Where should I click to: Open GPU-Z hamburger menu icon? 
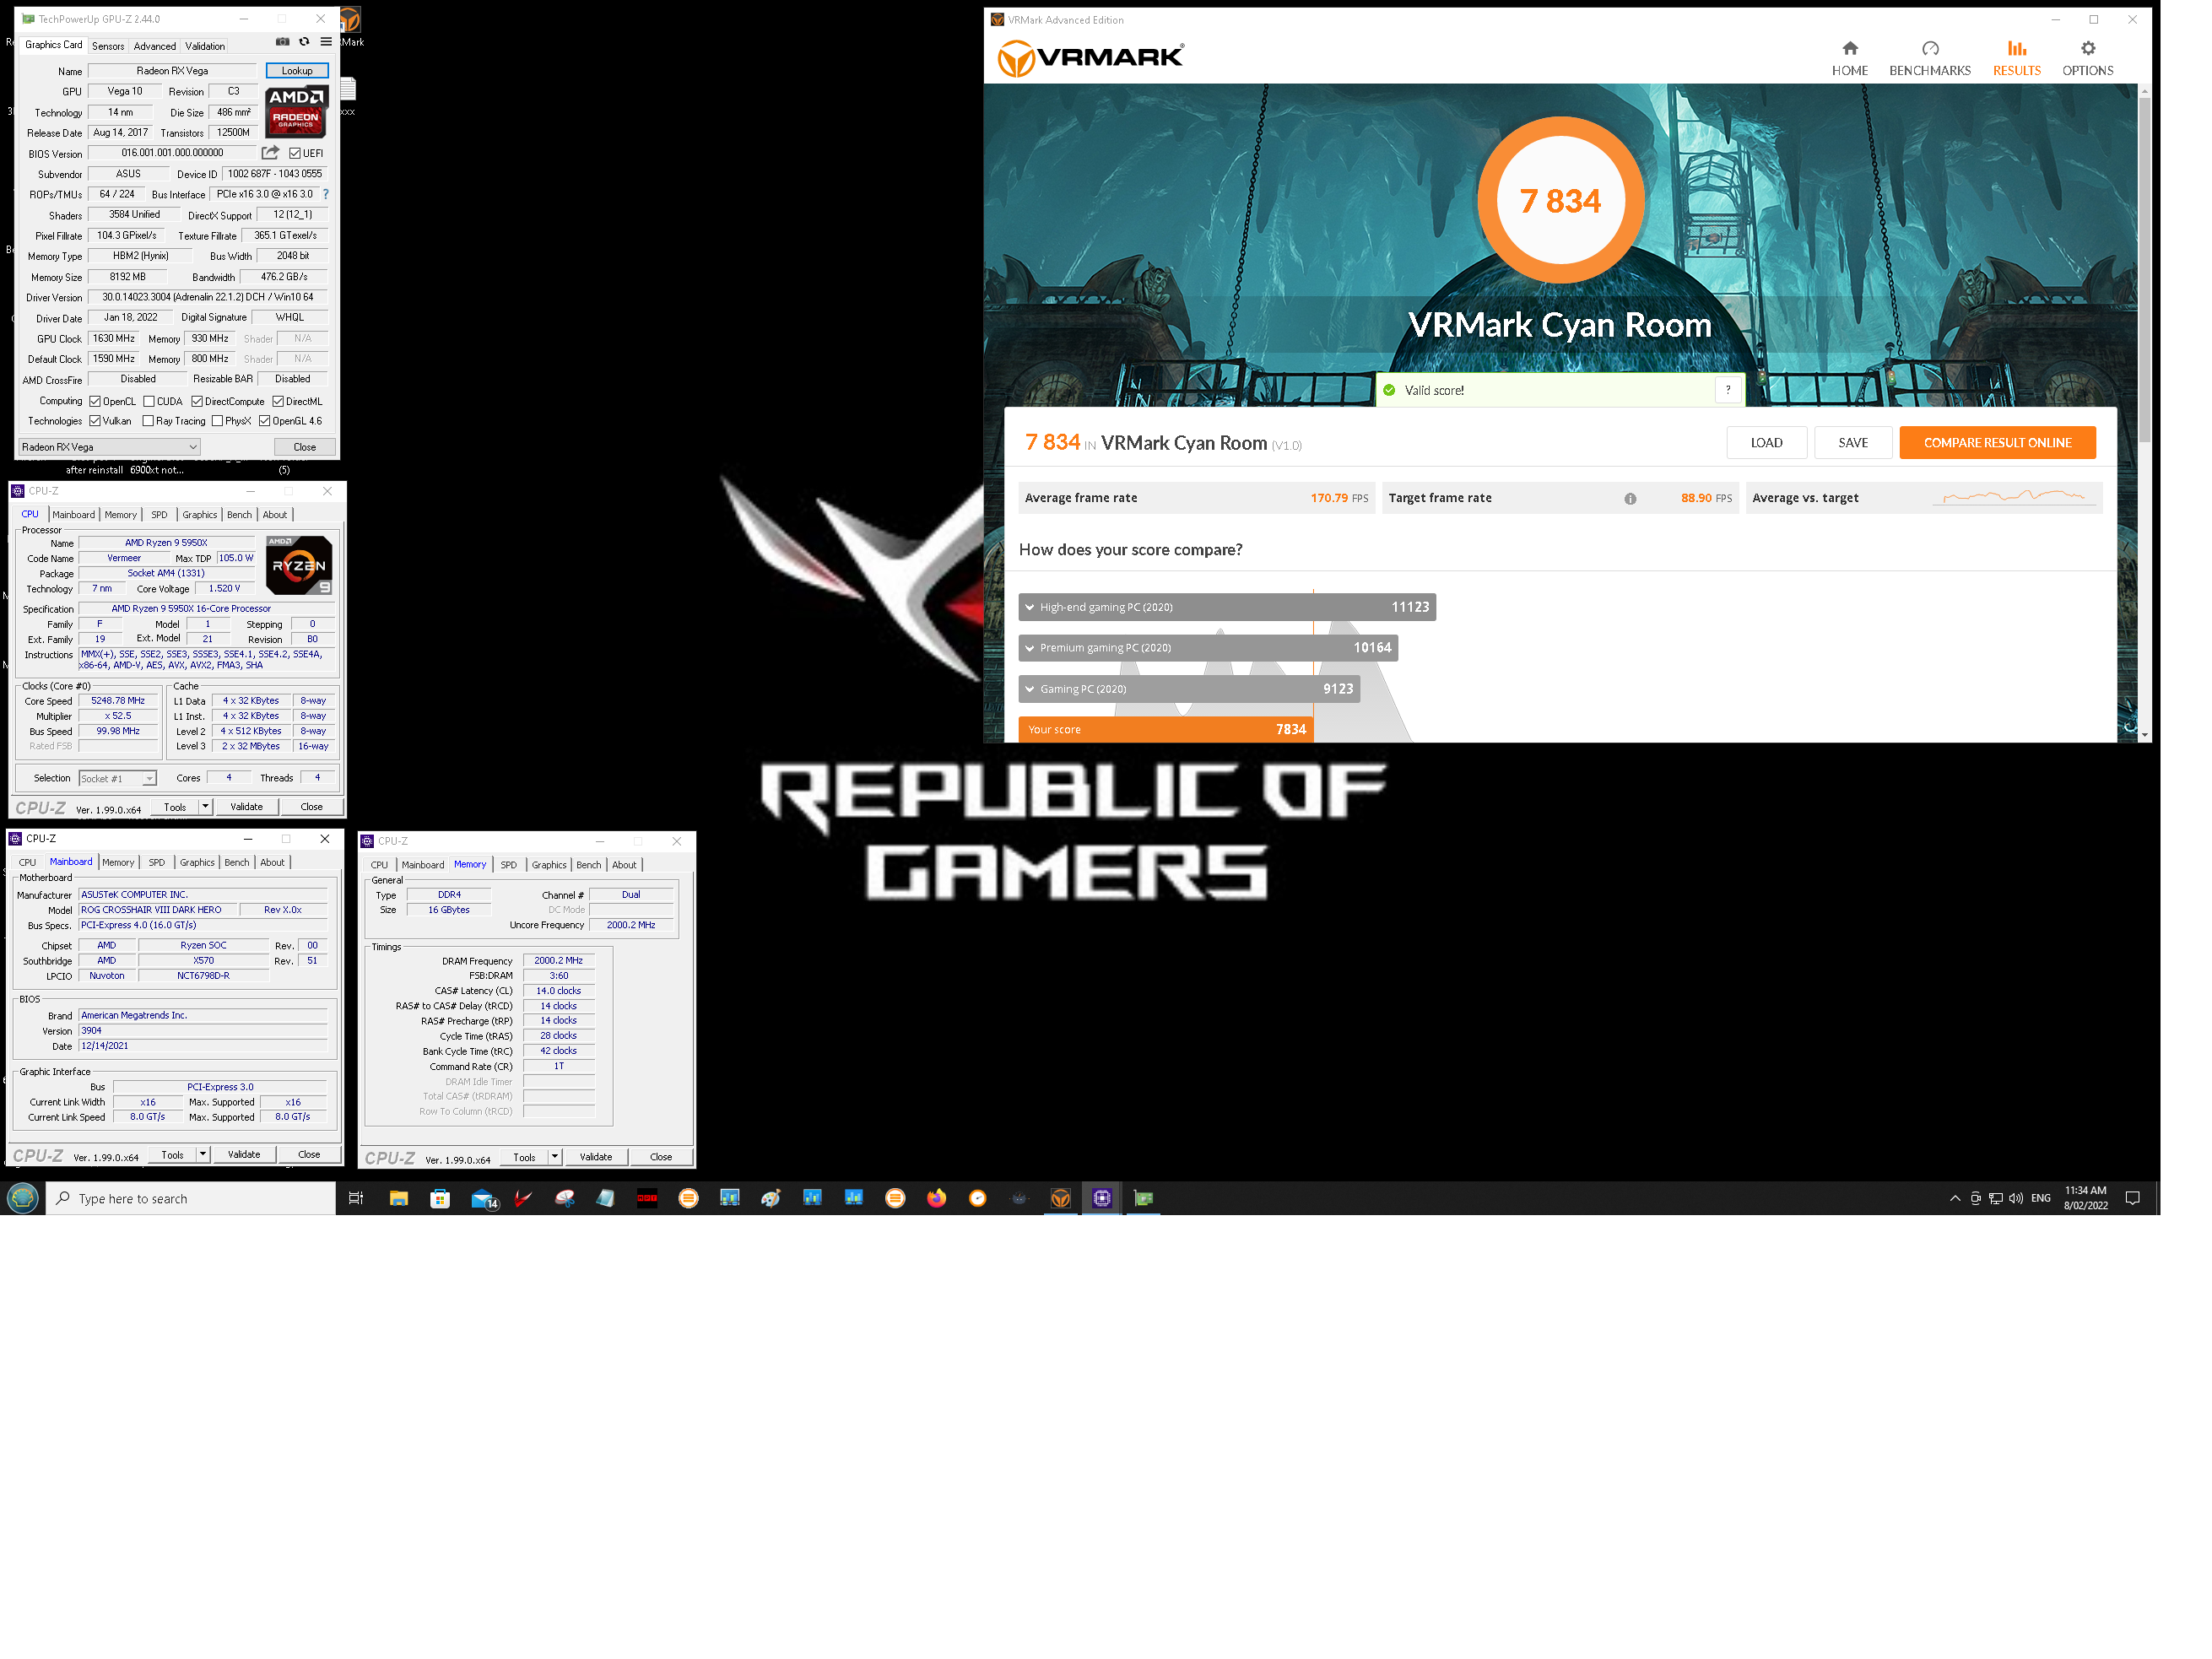click(326, 42)
